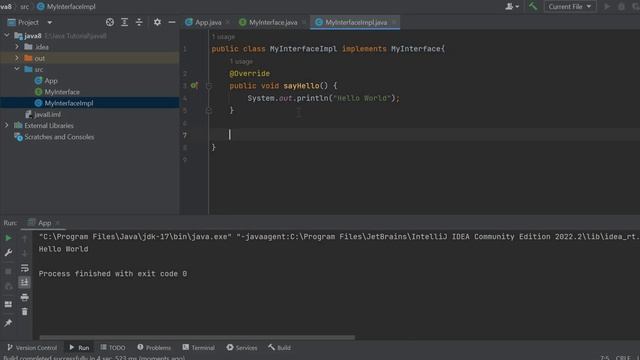The height and width of the screenshot is (360, 640).
Task: Click the implements gutter icon on line 3
Action: (194, 86)
